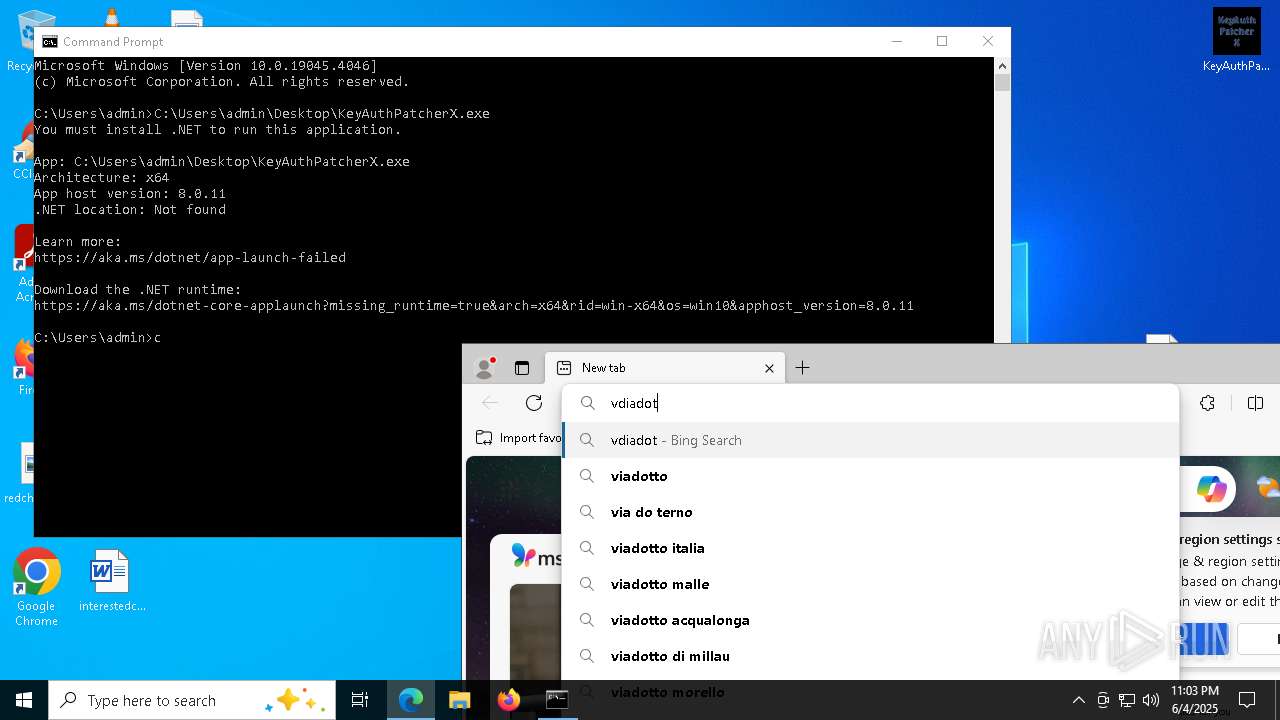Click the Command Prompt title bar icon
Viewport: 1280px width, 720px height.
click(x=49, y=41)
